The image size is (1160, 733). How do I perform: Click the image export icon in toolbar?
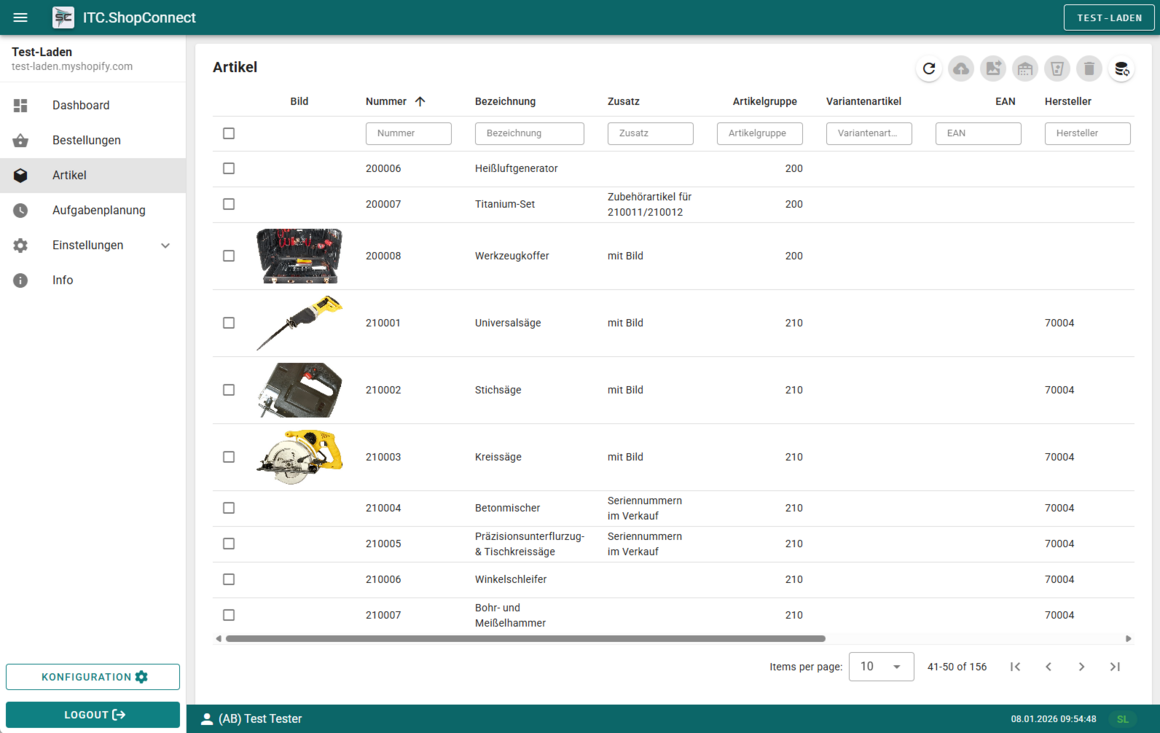pyautogui.click(x=993, y=69)
